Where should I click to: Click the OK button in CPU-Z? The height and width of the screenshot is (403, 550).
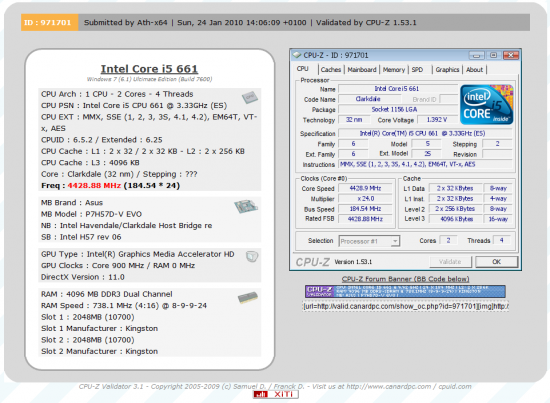click(496, 262)
